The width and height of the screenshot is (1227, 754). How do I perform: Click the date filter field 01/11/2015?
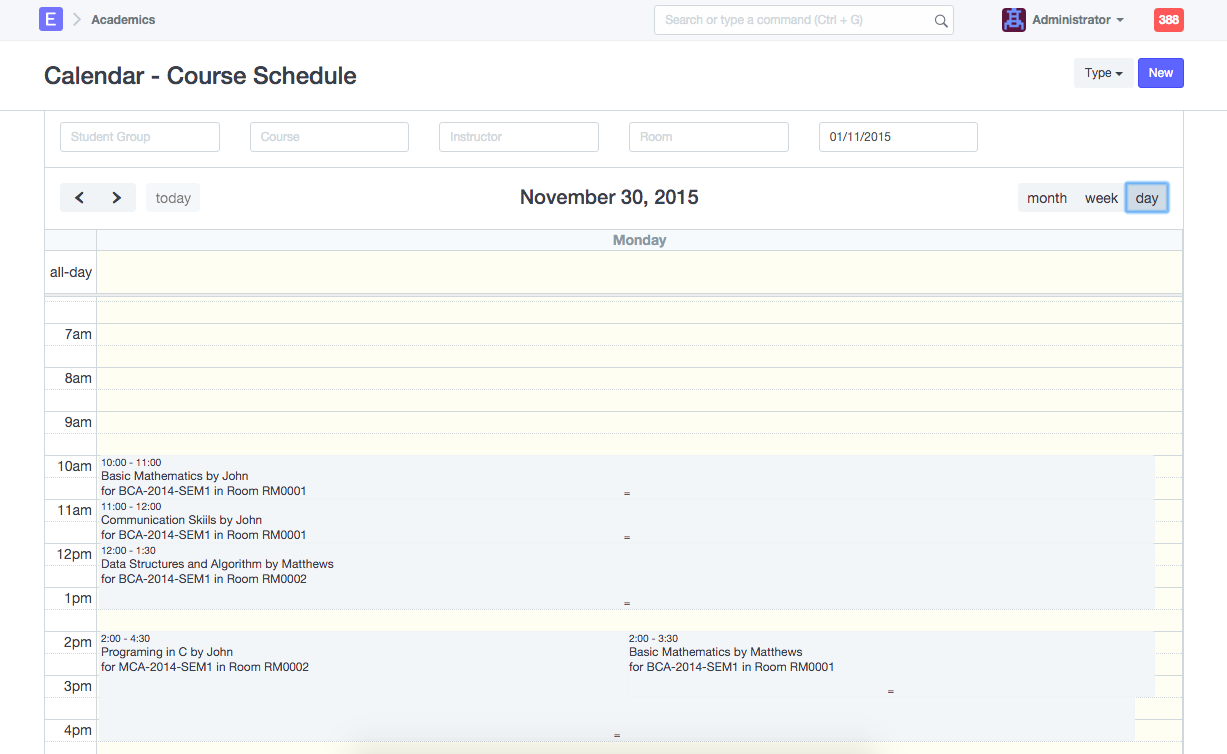coord(898,137)
